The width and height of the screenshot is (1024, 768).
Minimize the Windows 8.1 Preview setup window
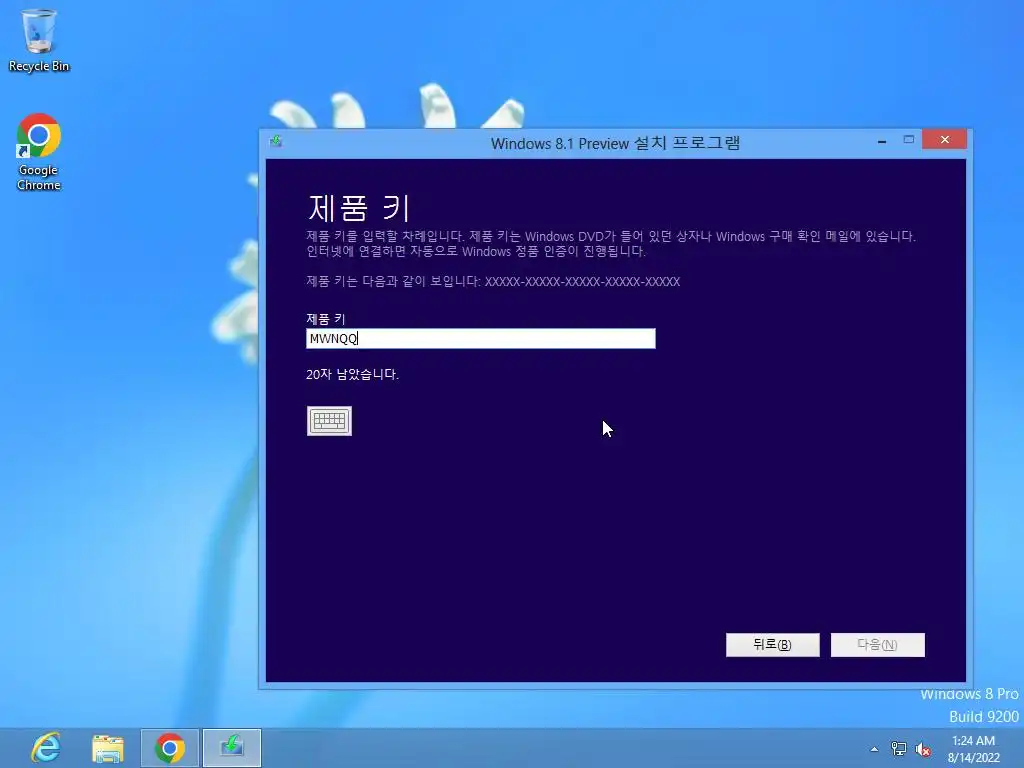(882, 140)
